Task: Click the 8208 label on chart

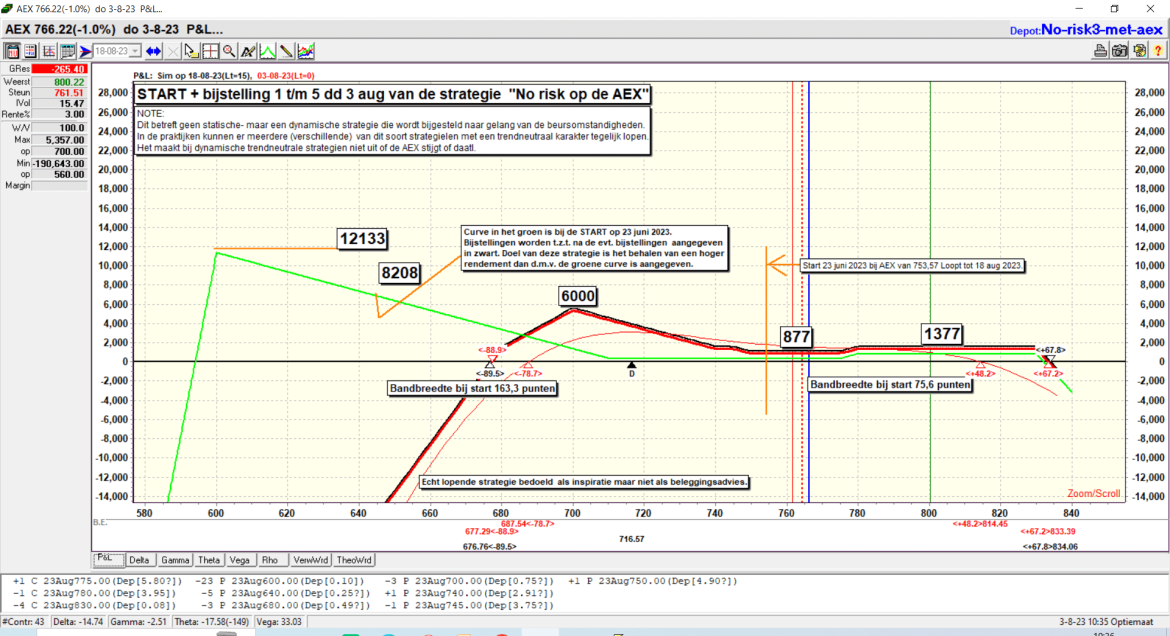Action: [x=399, y=273]
